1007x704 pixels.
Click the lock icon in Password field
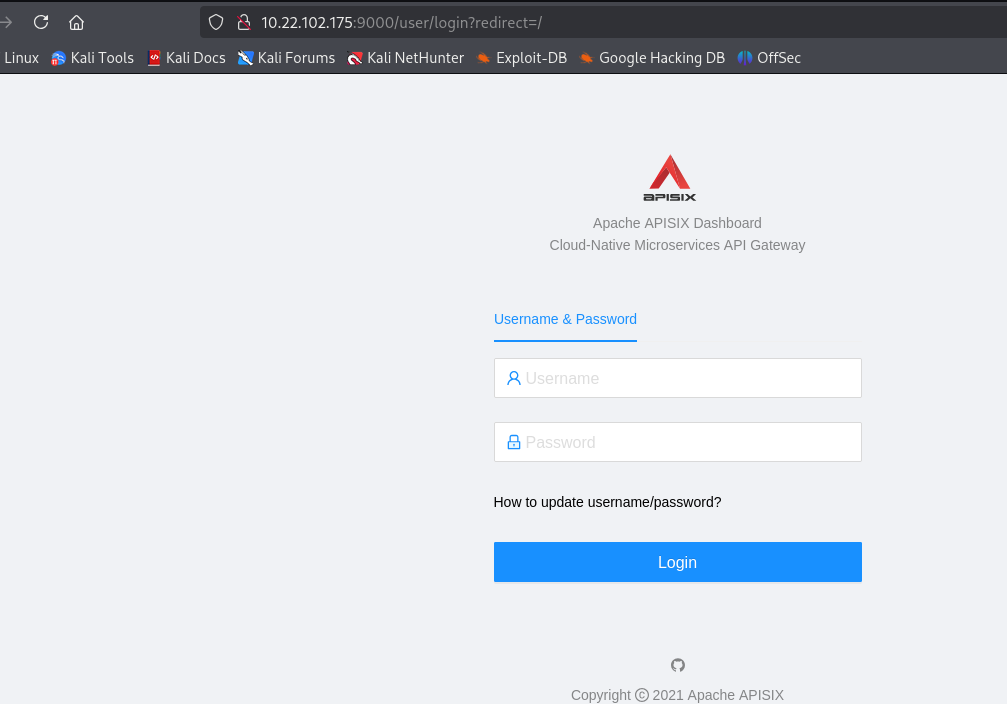coord(513,442)
